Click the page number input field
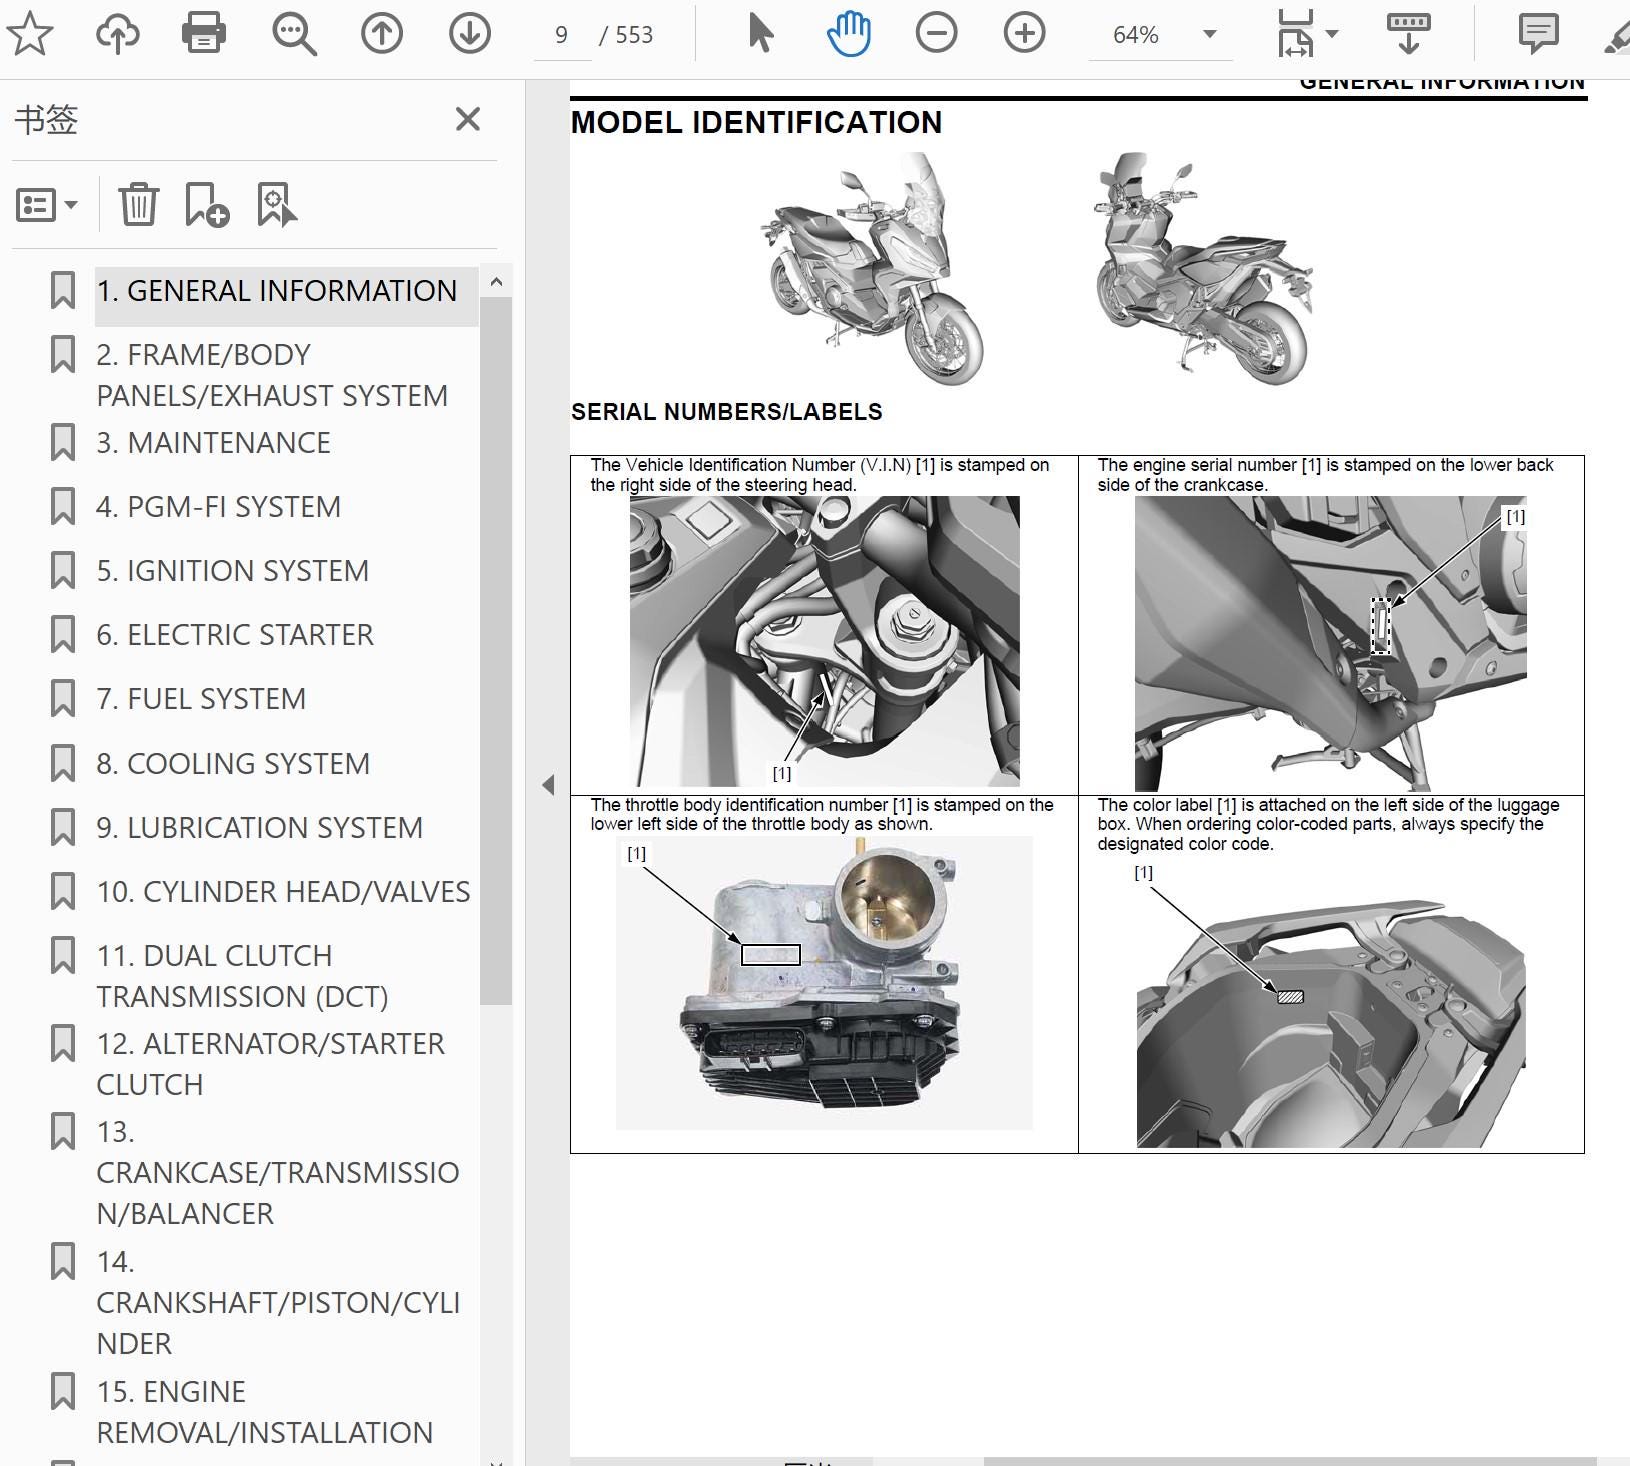The image size is (1630, 1466). (x=562, y=35)
